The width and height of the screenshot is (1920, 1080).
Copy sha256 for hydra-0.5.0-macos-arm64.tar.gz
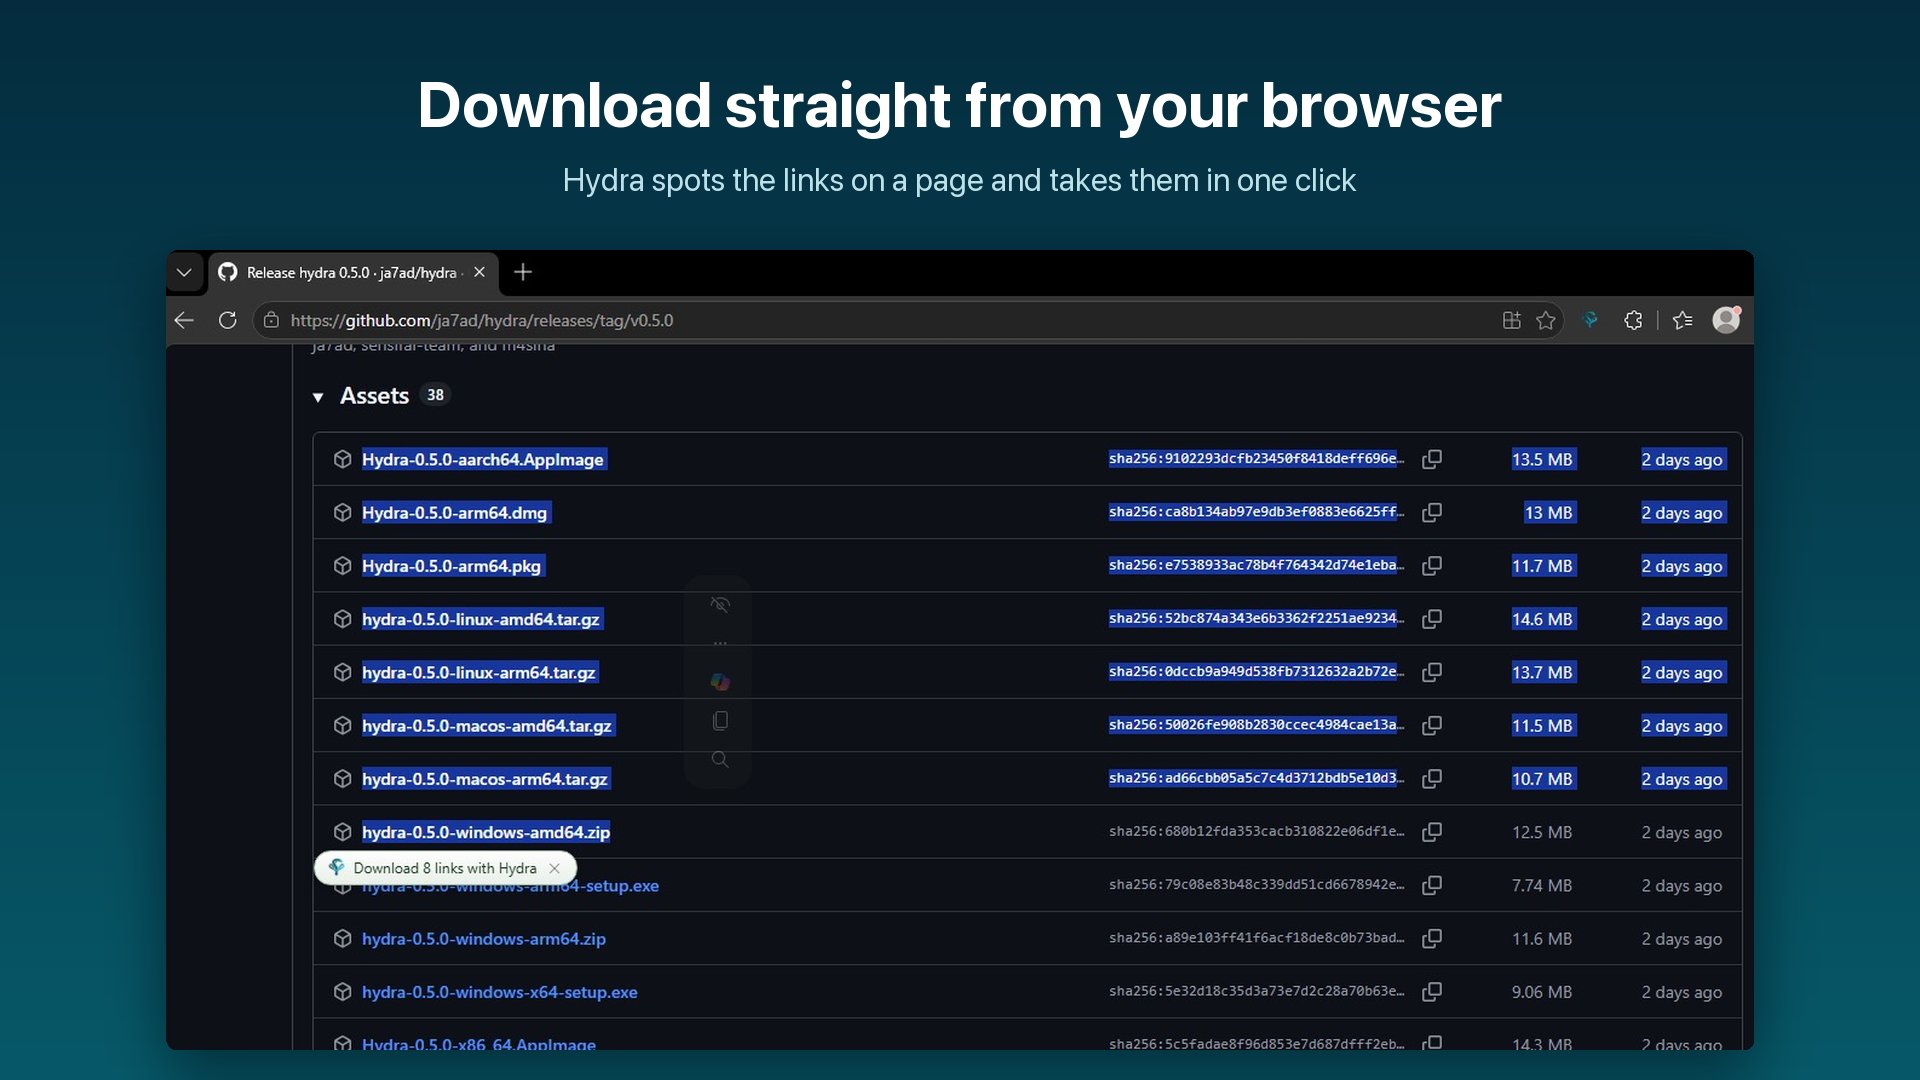click(x=1432, y=778)
